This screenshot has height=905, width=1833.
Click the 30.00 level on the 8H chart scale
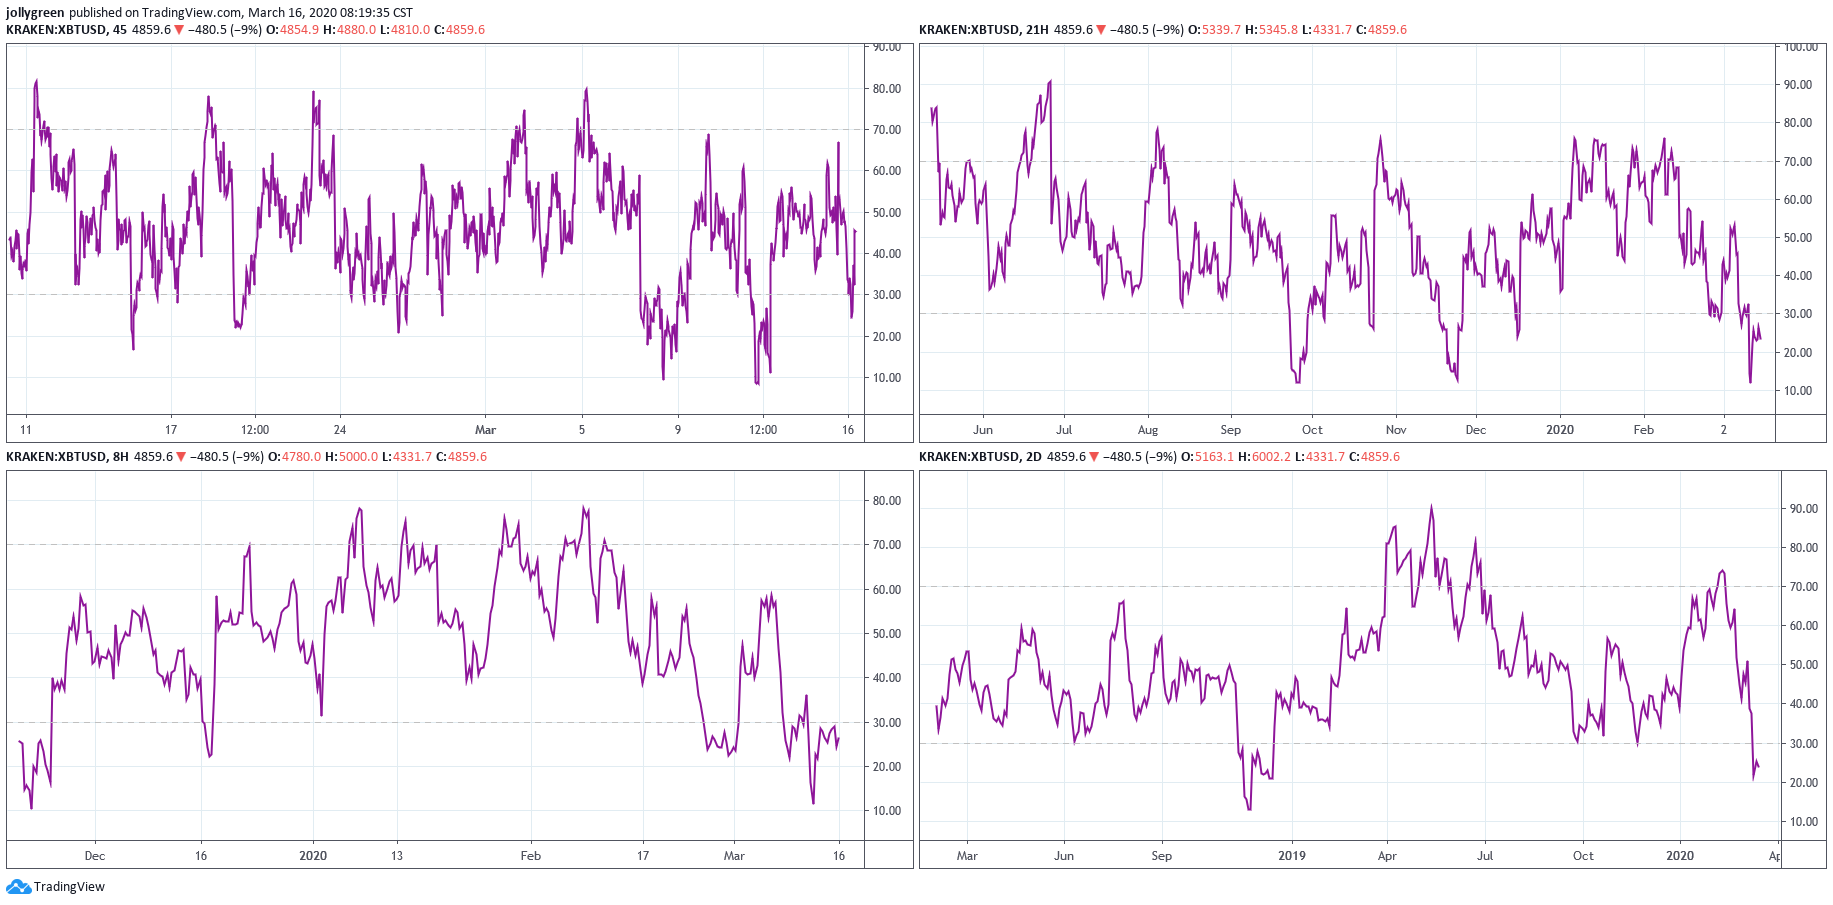[887, 723]
